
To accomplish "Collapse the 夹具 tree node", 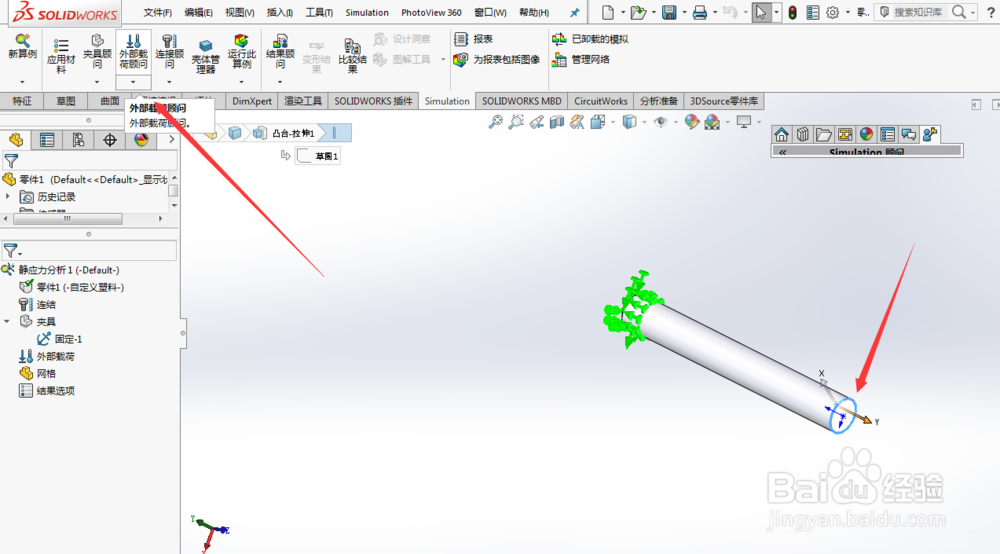I will 8,322.
